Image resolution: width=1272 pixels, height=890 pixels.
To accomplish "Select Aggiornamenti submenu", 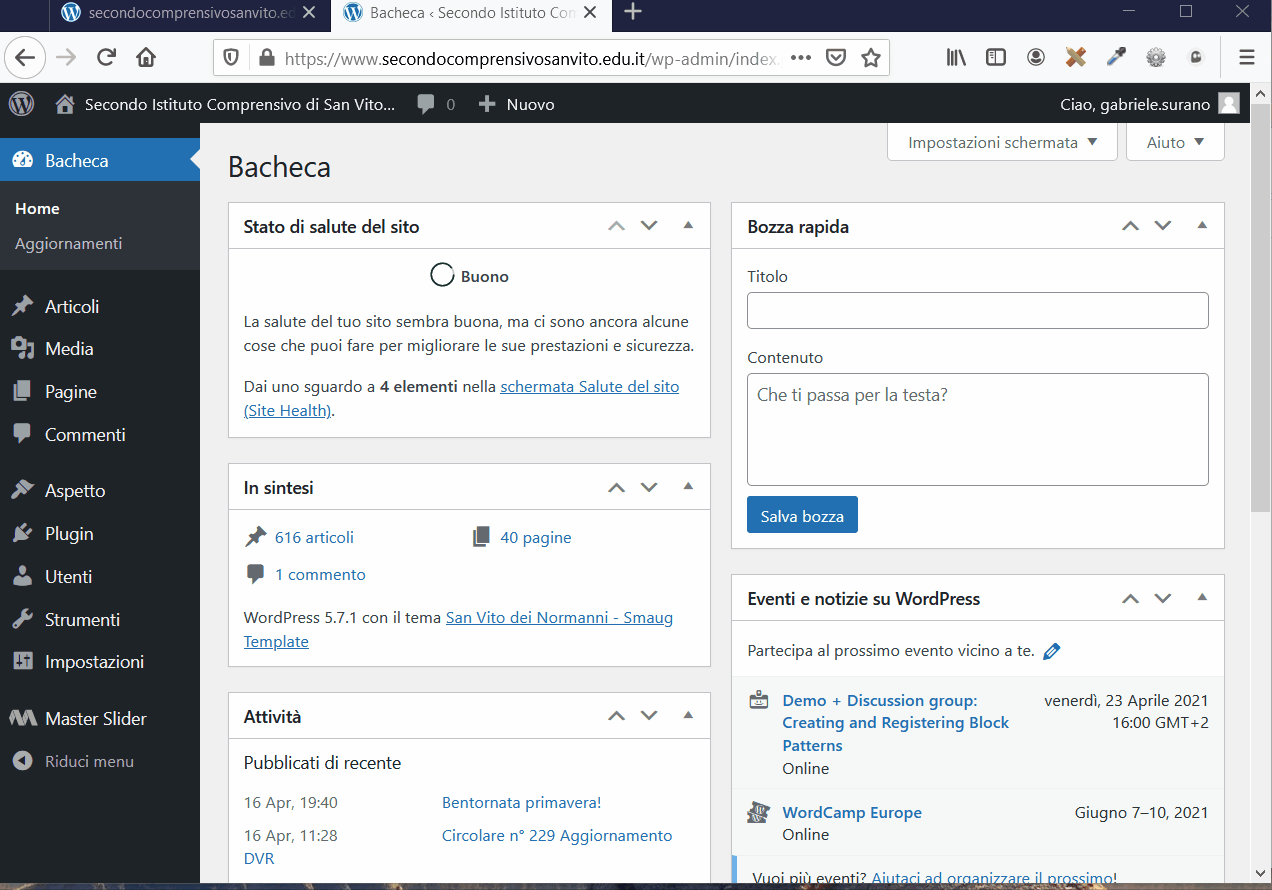I will point(68,243).
